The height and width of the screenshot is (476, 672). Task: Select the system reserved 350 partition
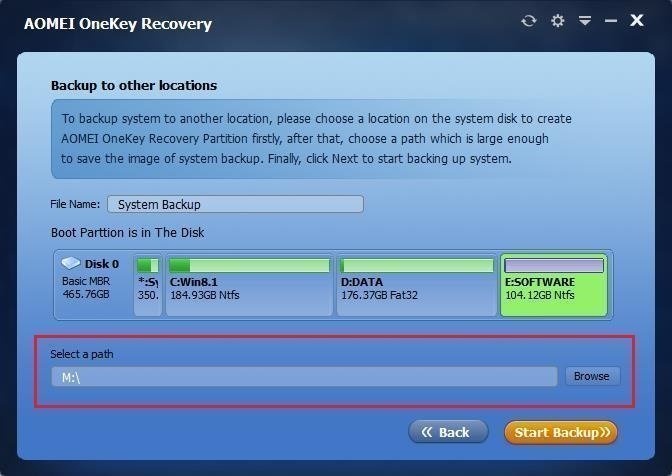click(x=148, y=285)
